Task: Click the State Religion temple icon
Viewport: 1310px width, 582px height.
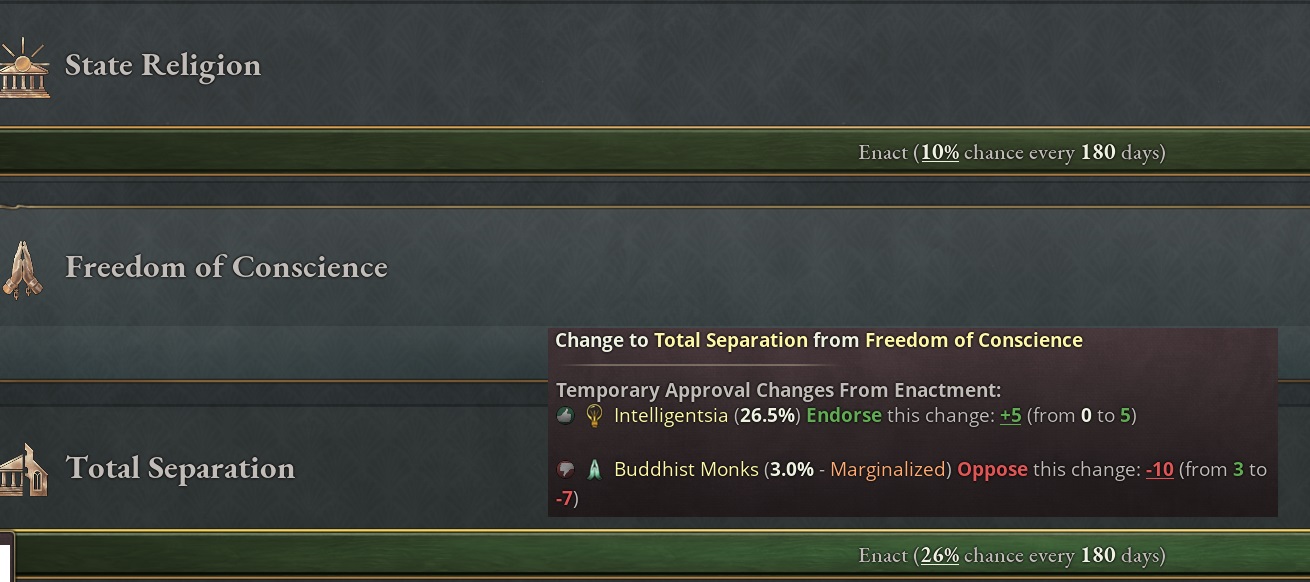Action: (x=22, y=68)
